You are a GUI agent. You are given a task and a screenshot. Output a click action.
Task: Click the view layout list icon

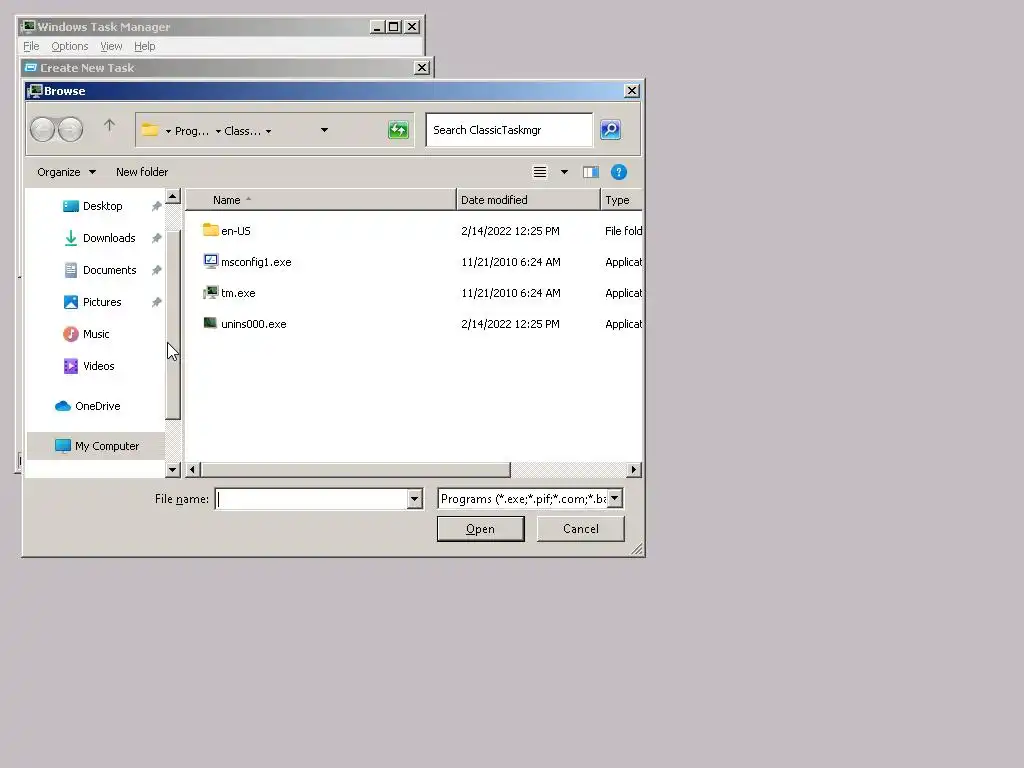(x=539, y=172)
